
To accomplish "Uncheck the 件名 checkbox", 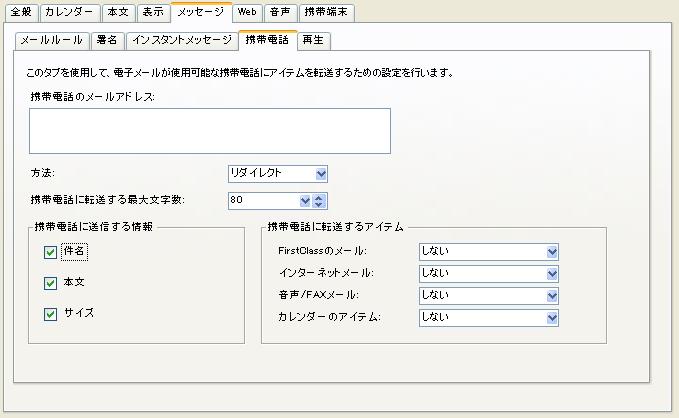I will [x=51, y=252].
